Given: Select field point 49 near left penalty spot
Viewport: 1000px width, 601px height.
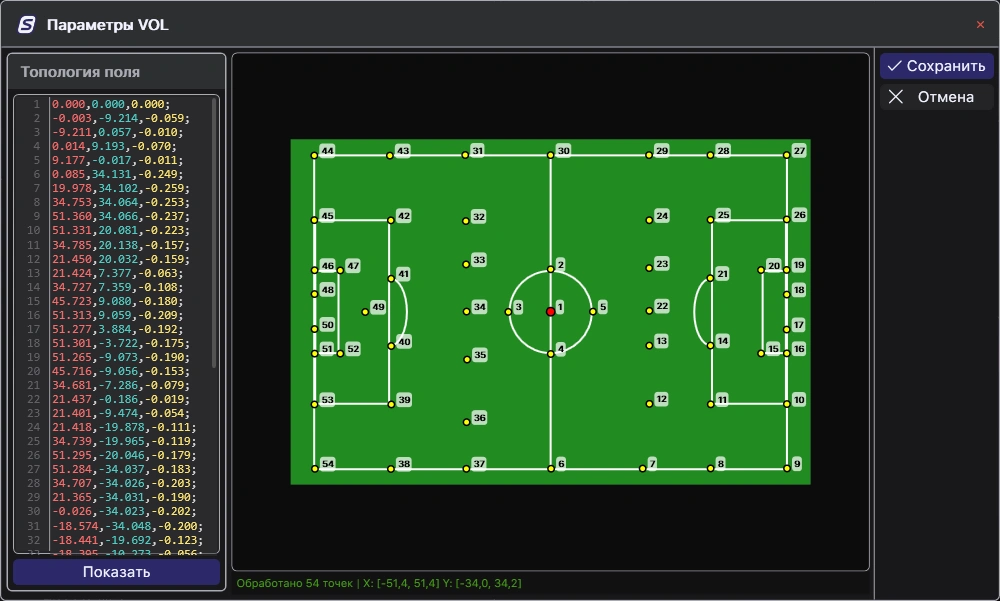Looking at the screenshot, I should 365,312.
